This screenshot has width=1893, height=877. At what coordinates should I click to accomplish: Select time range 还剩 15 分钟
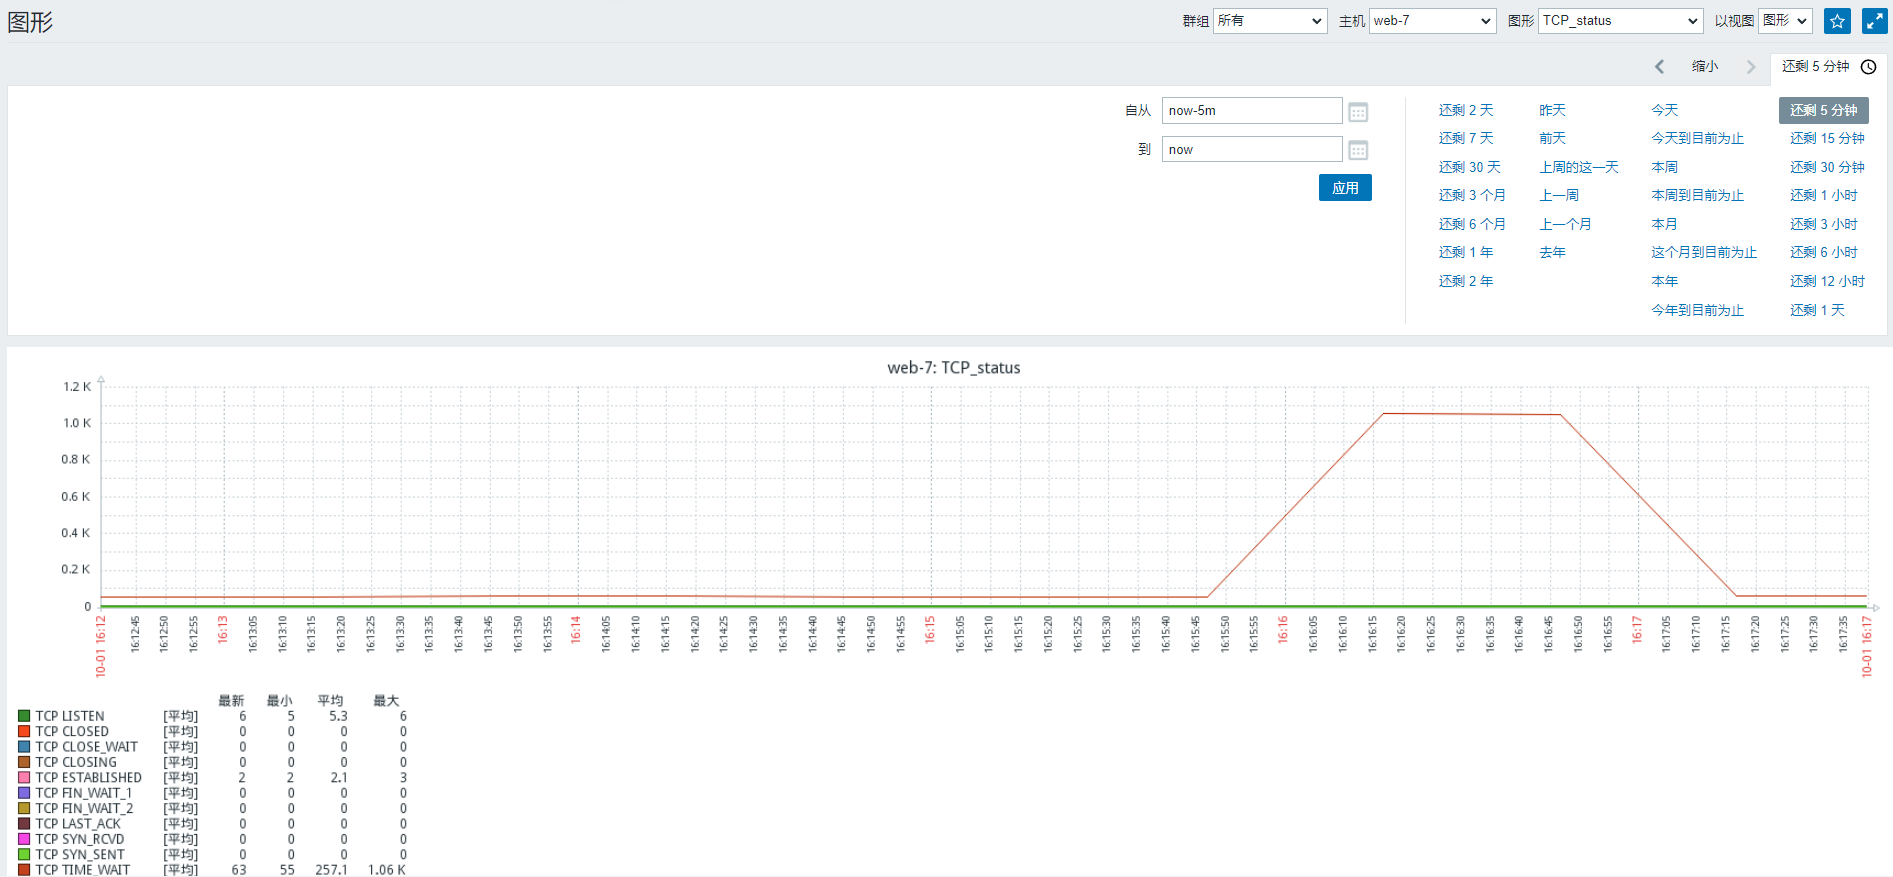pos(1828,138)
